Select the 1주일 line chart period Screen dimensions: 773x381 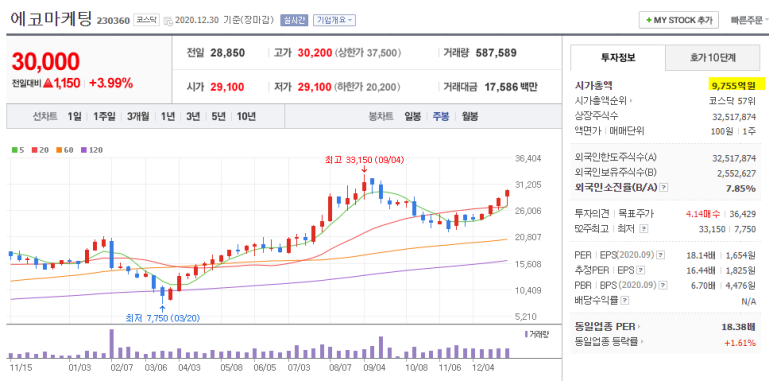click(x=104, y=117)
